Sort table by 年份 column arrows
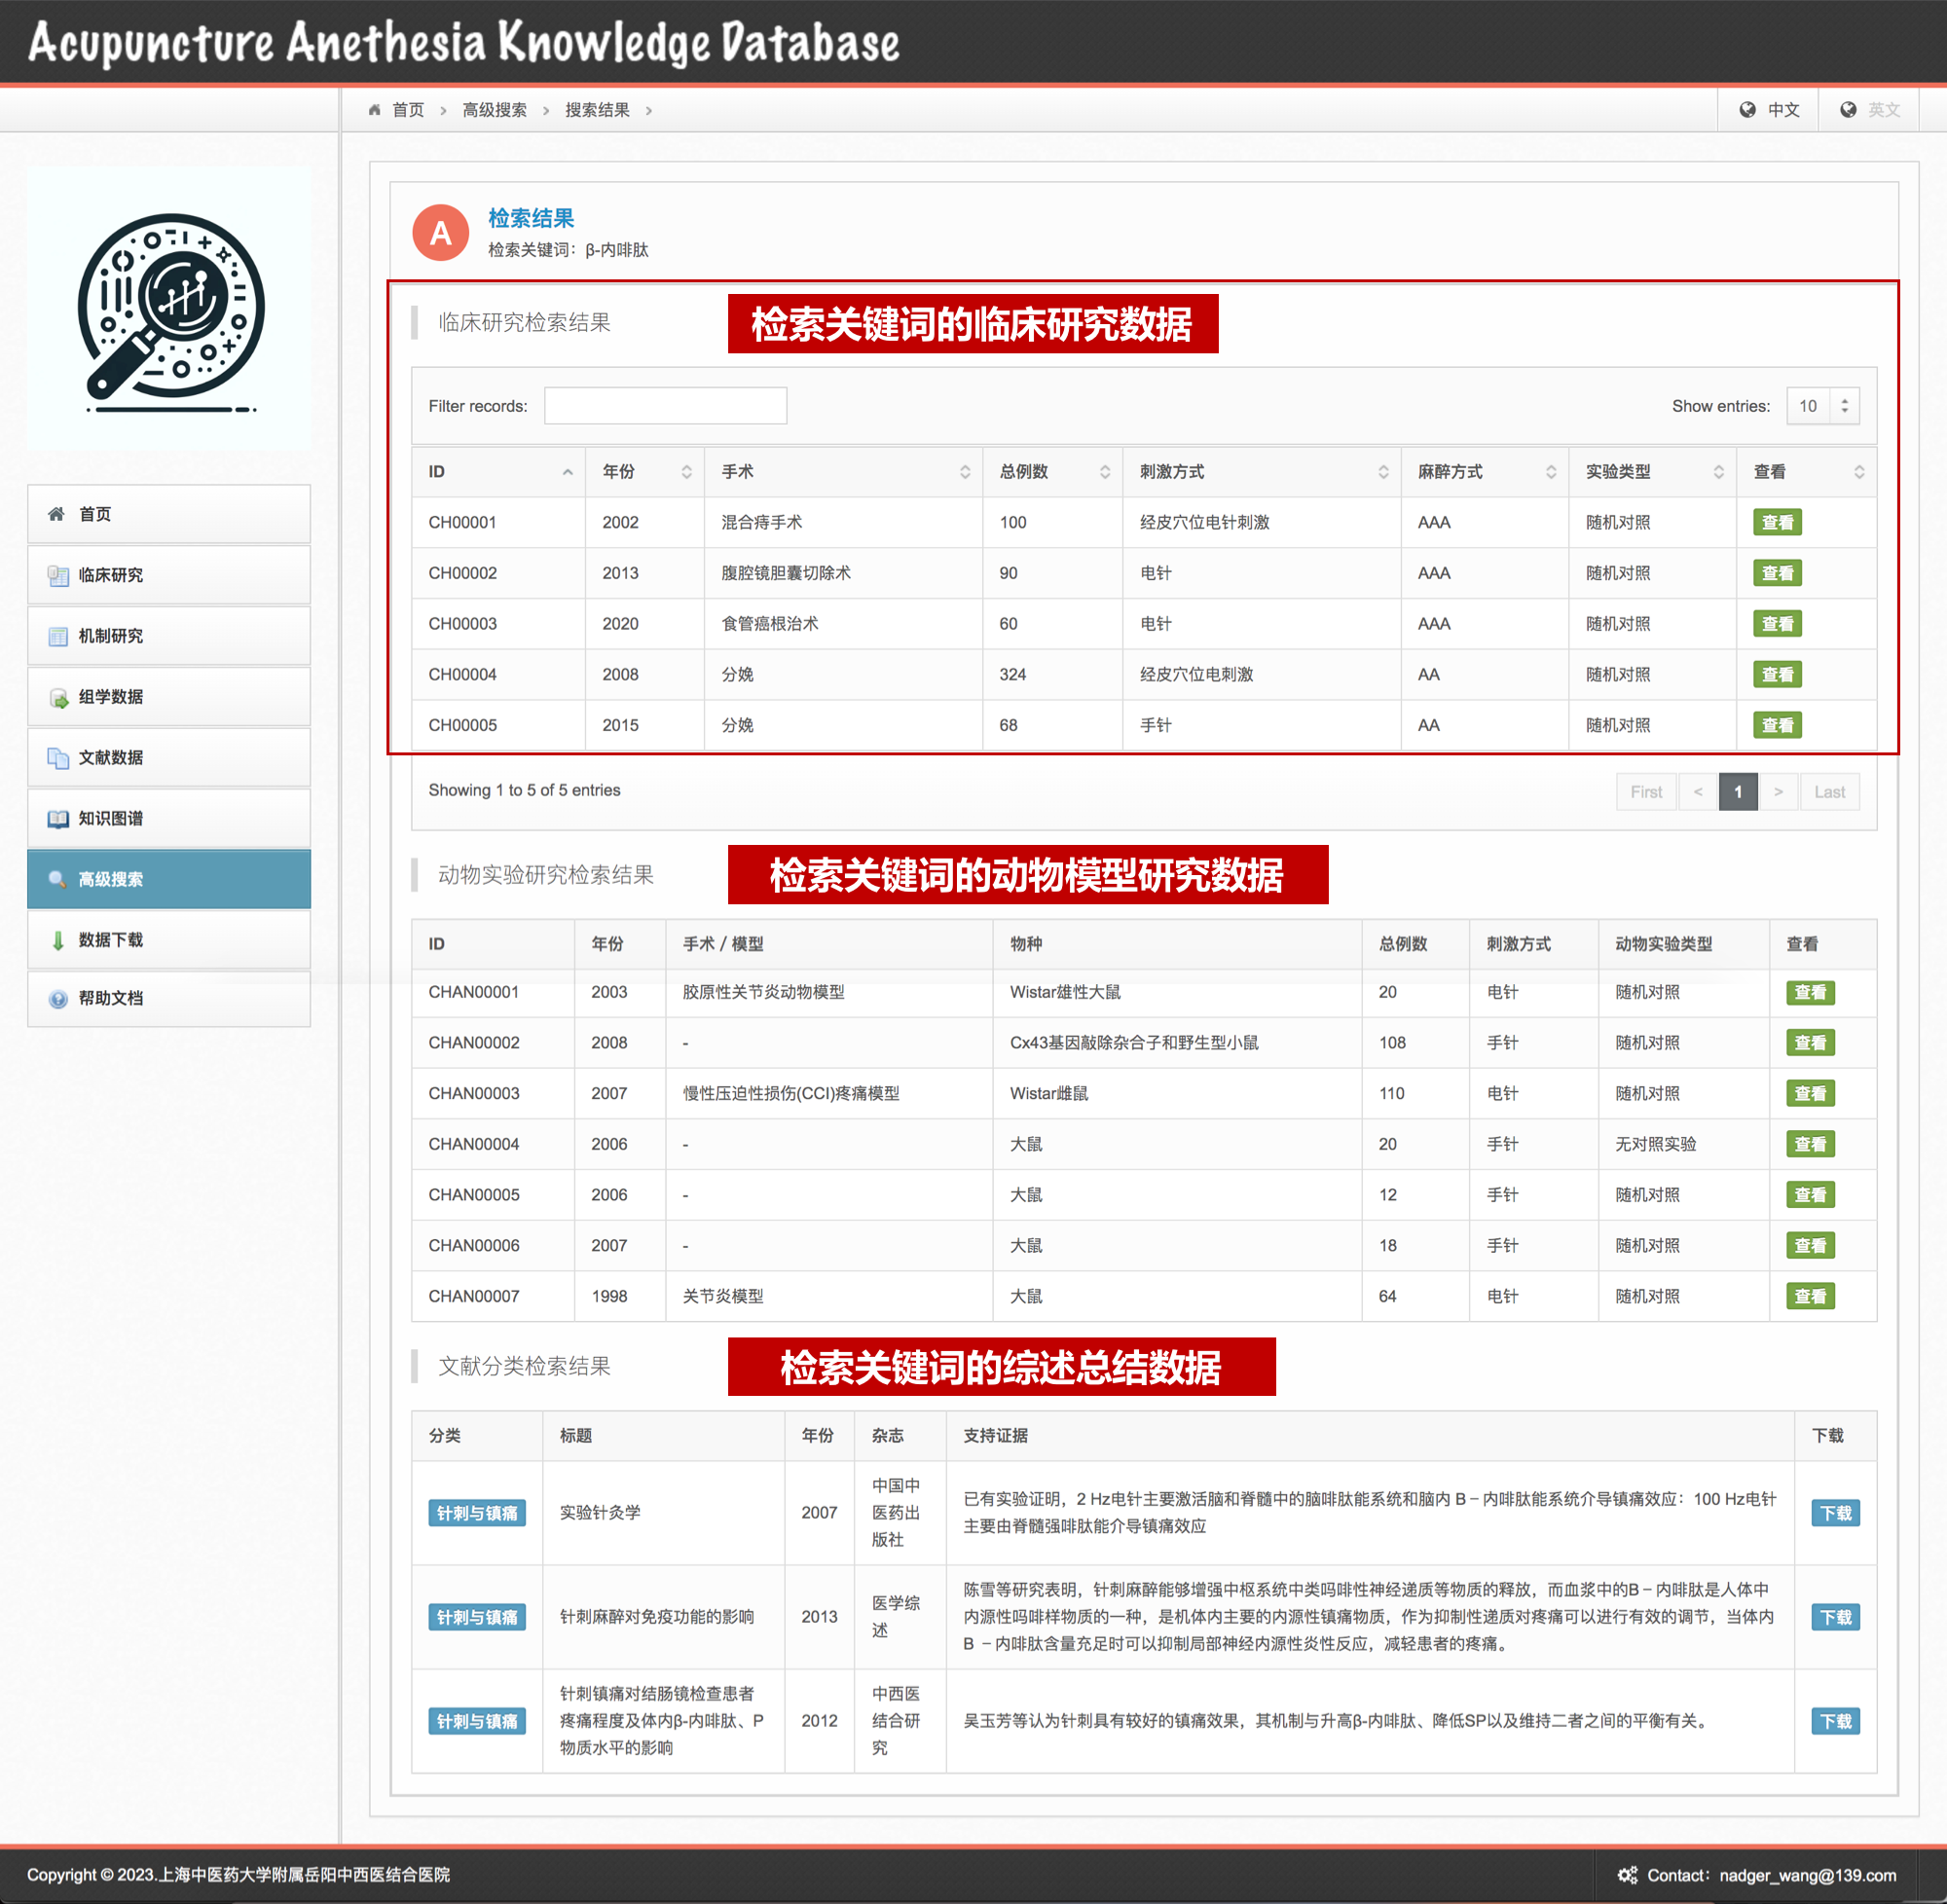This screenshot has width=1947, height=1904. 686,472
